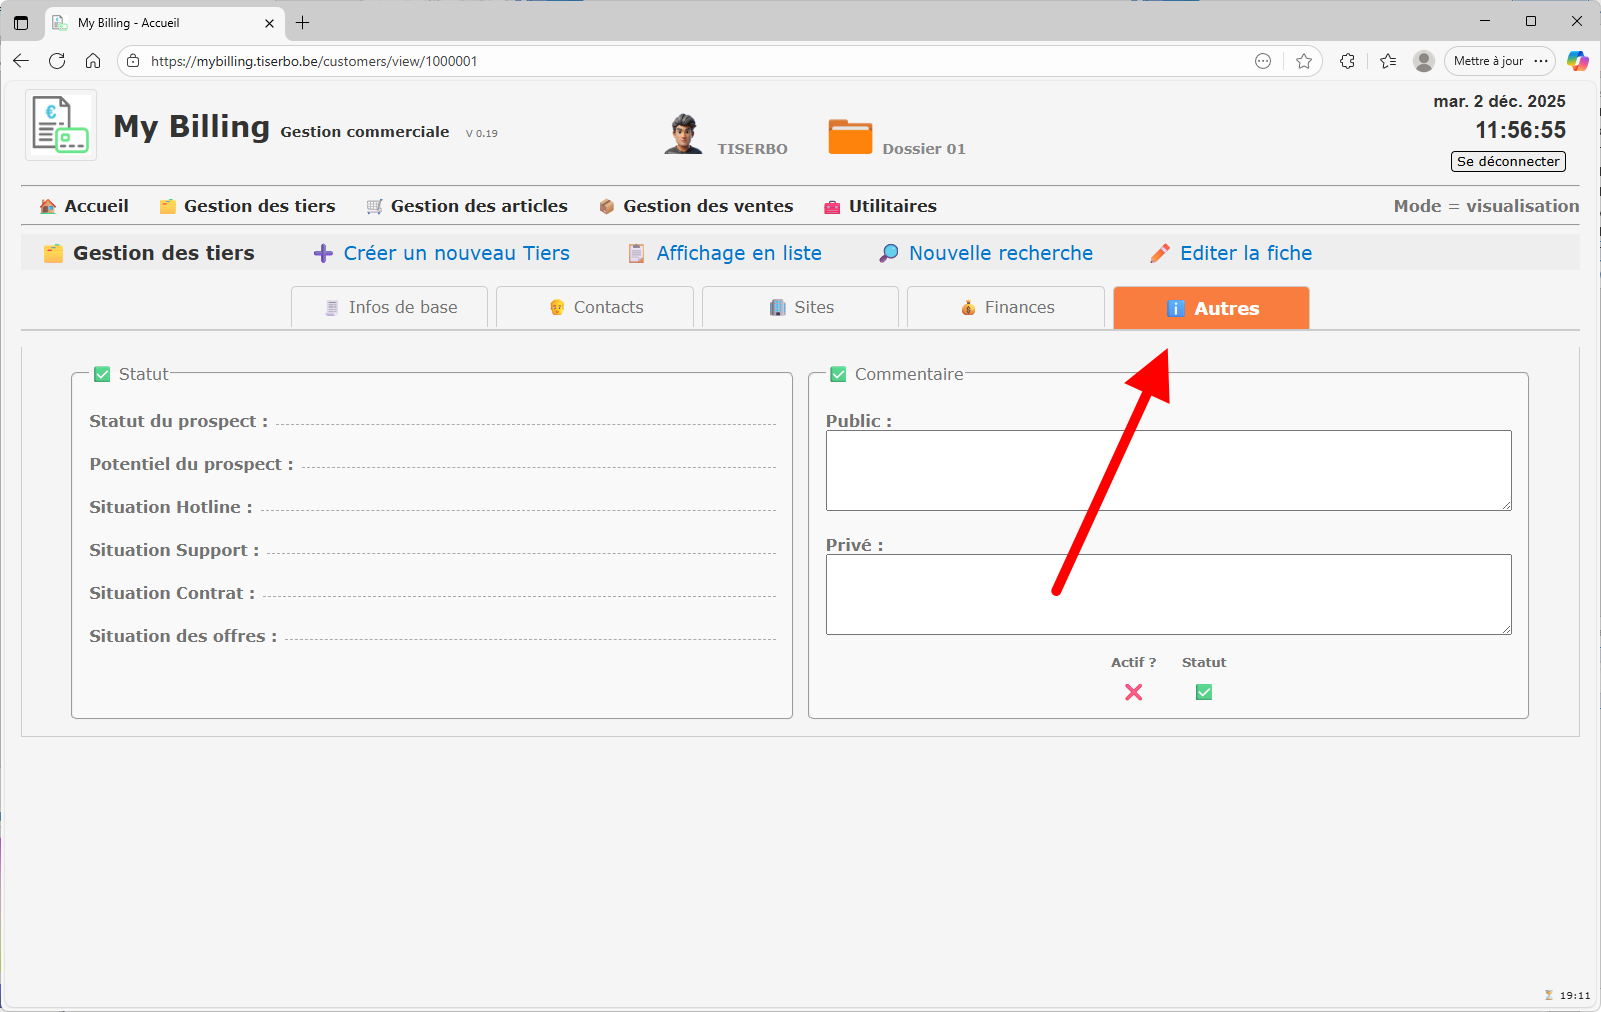This screenshot has width=1601, height=1012.
Task: Toggle the Commentaire section checkbox
Action: [838, 375]
